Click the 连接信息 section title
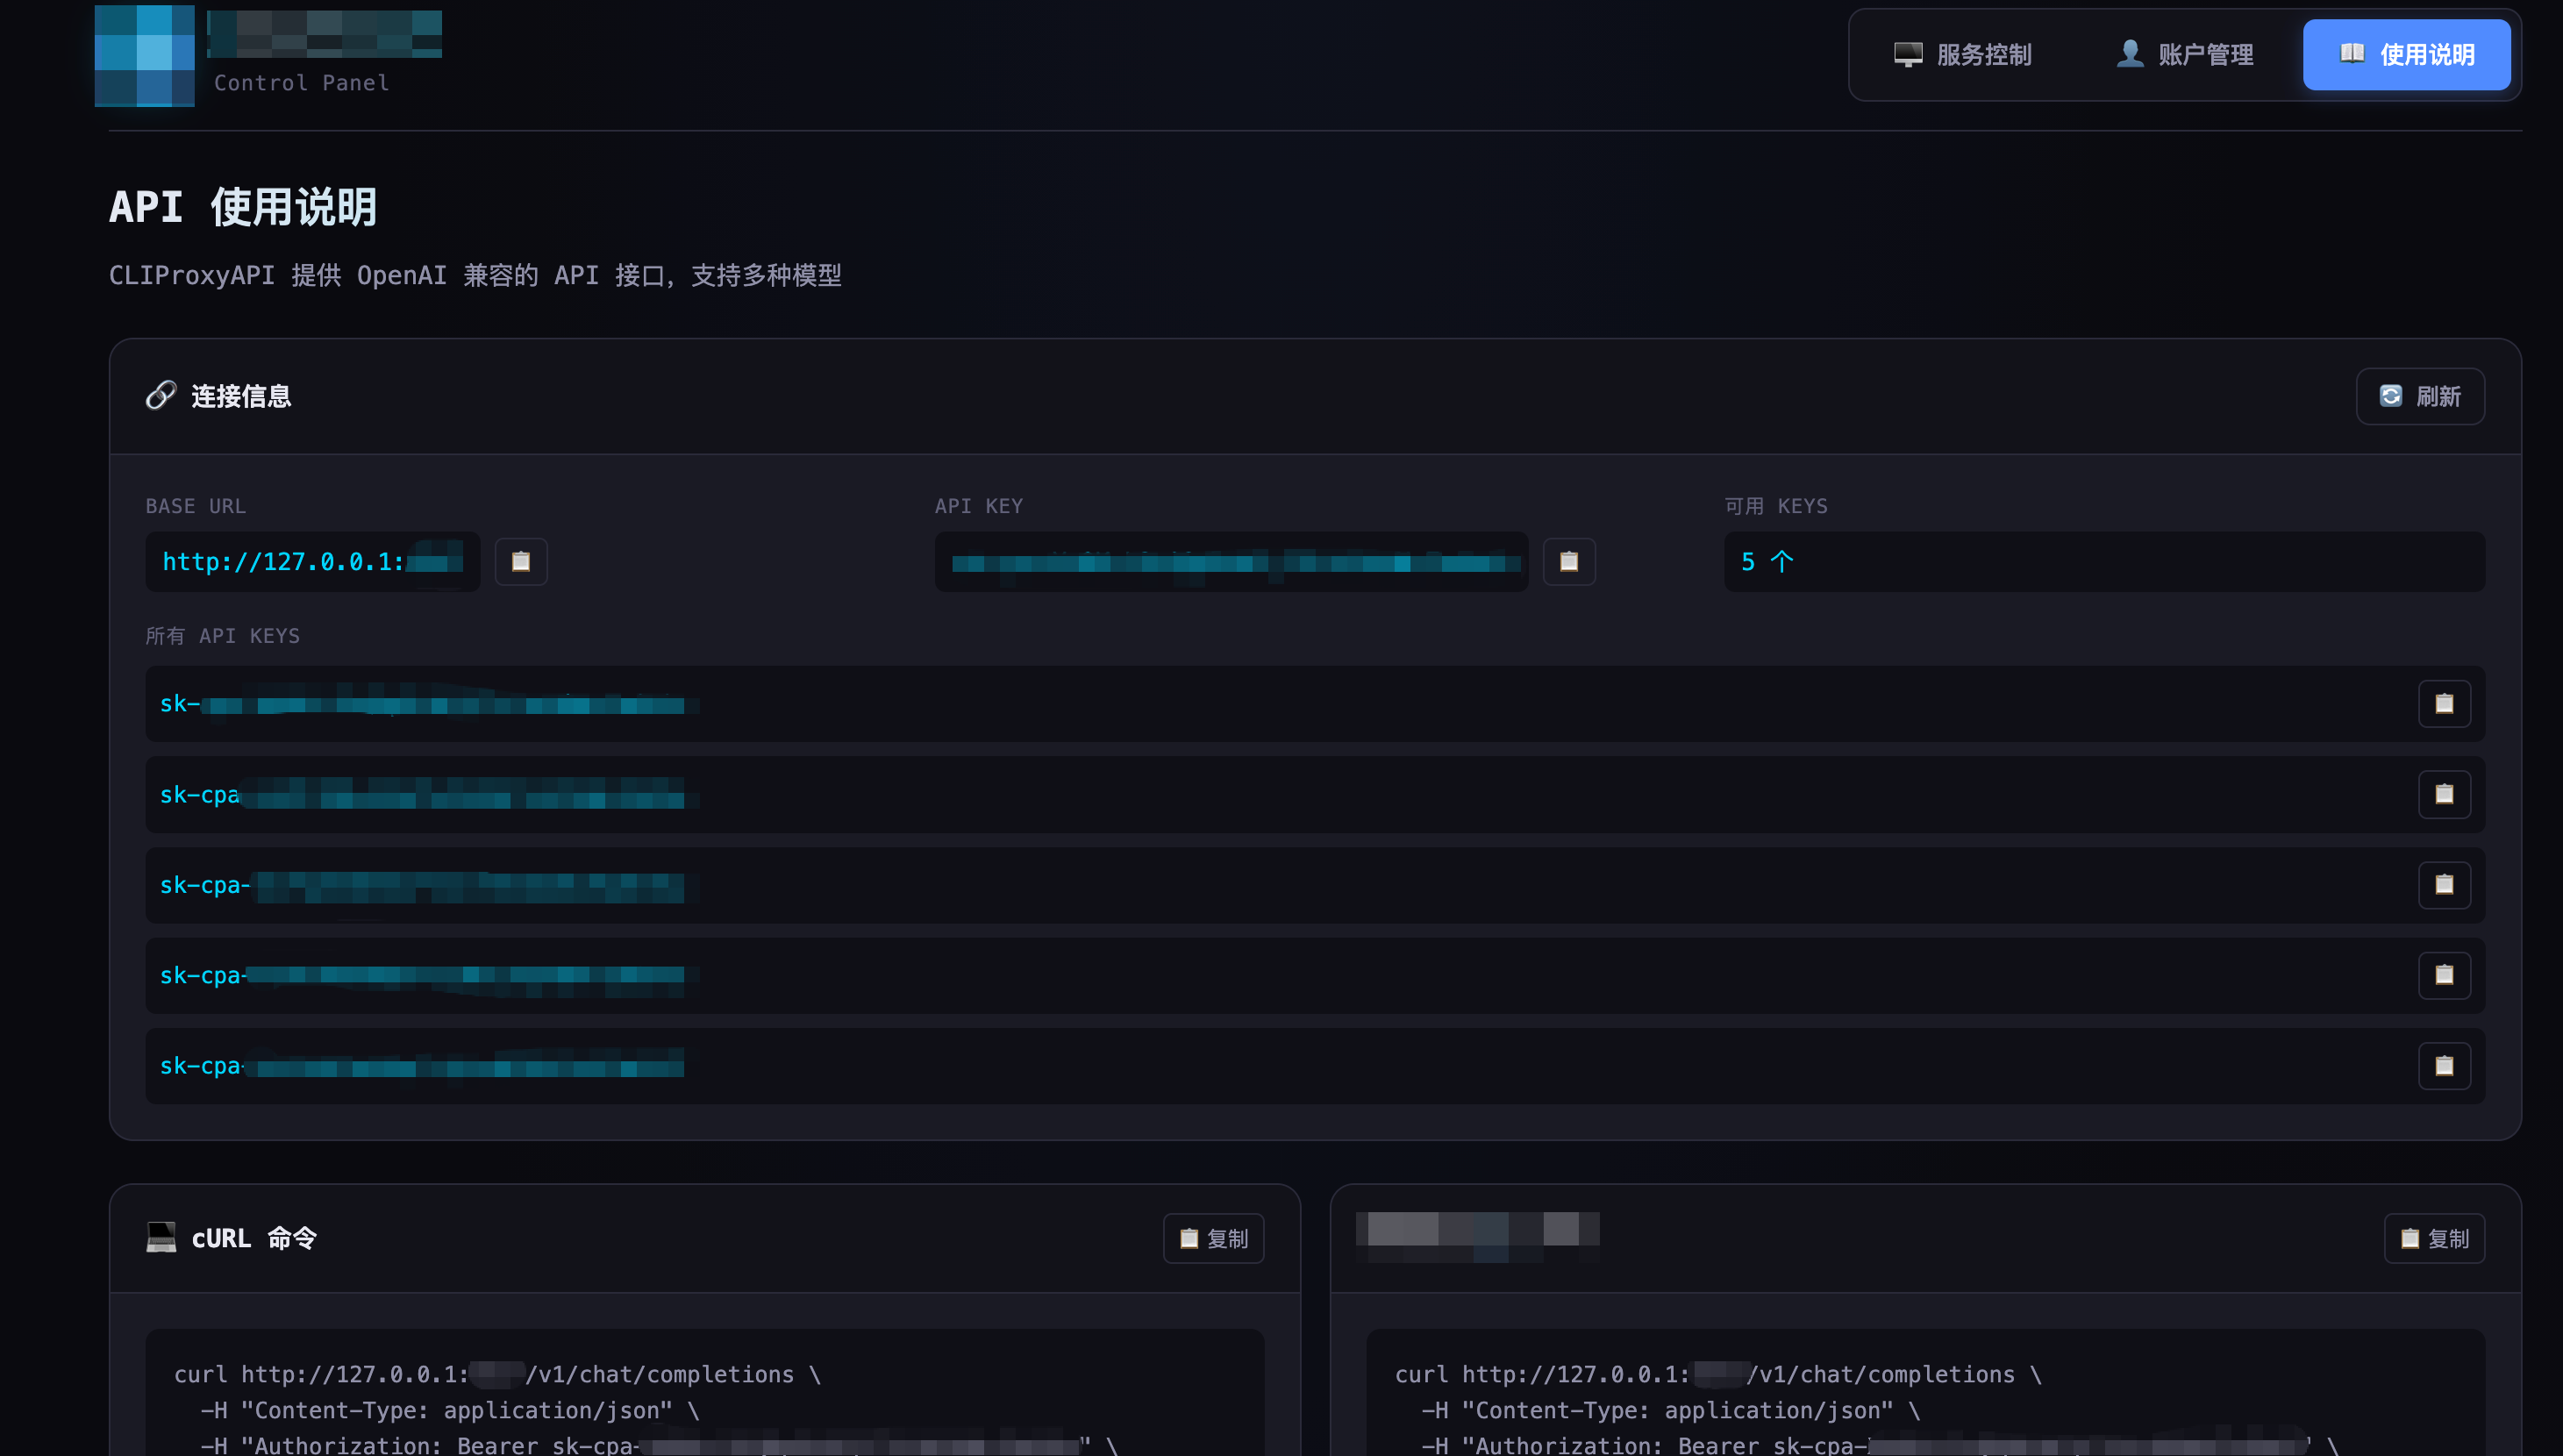The width and height of the screenshot is (2563, 1456). point(241,396)
